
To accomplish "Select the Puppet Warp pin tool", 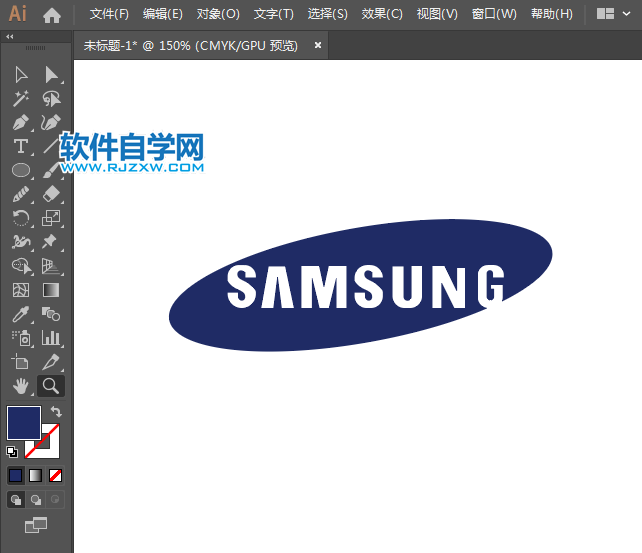I will point(50,242).
